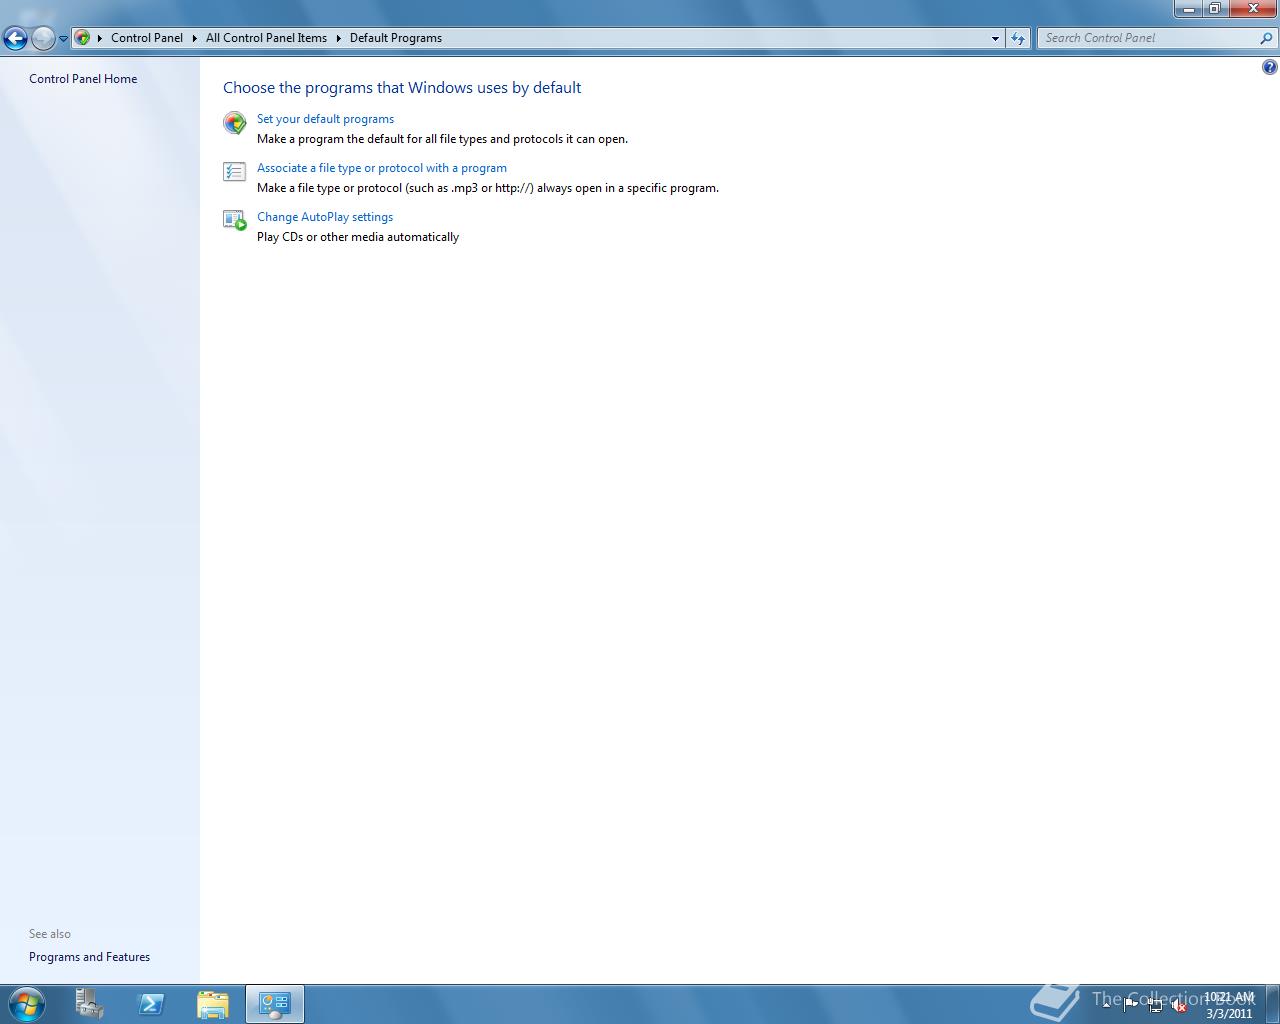
Task: Click the Show desktop strip
Action: [1272, 1004]
